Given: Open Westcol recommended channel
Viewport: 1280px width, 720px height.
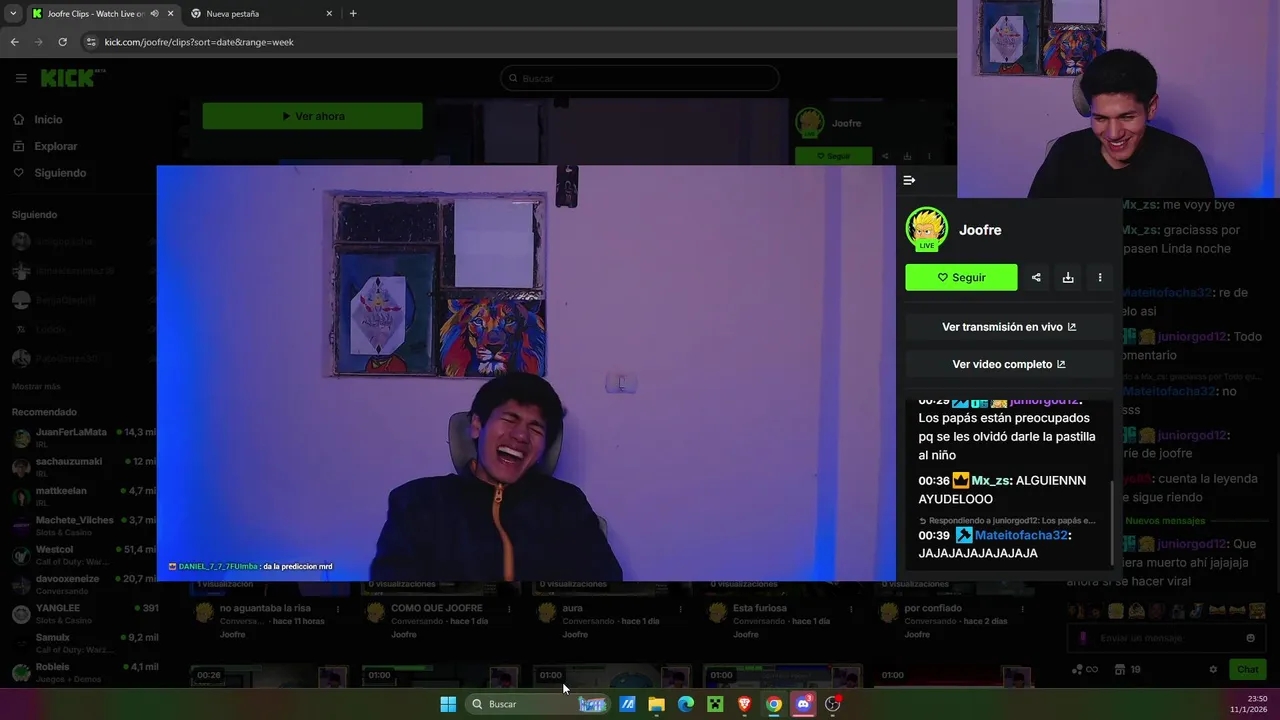Looking at the screenshot, I should tap(84, 554).
